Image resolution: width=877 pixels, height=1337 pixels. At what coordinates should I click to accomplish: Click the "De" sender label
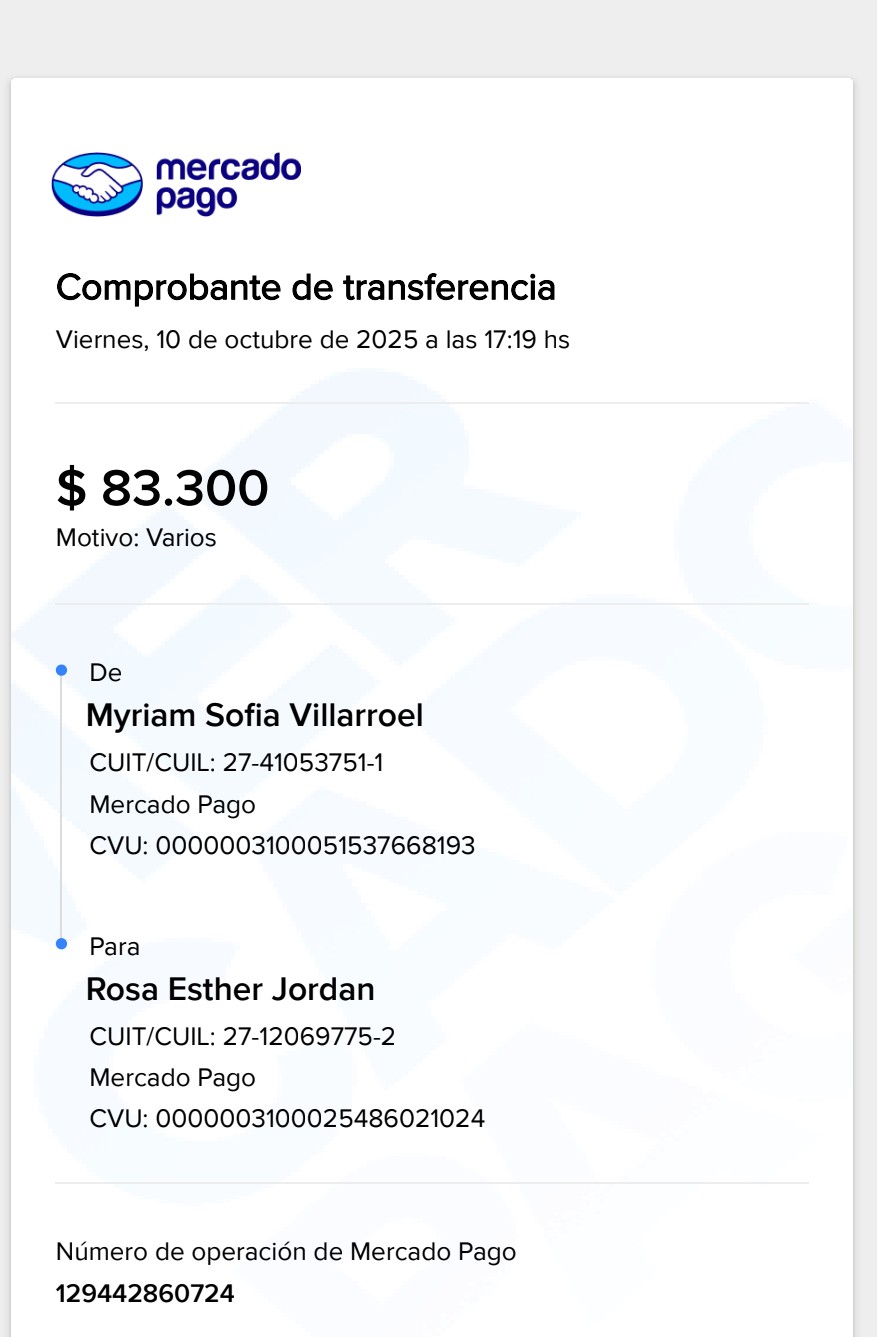[105, 673]
